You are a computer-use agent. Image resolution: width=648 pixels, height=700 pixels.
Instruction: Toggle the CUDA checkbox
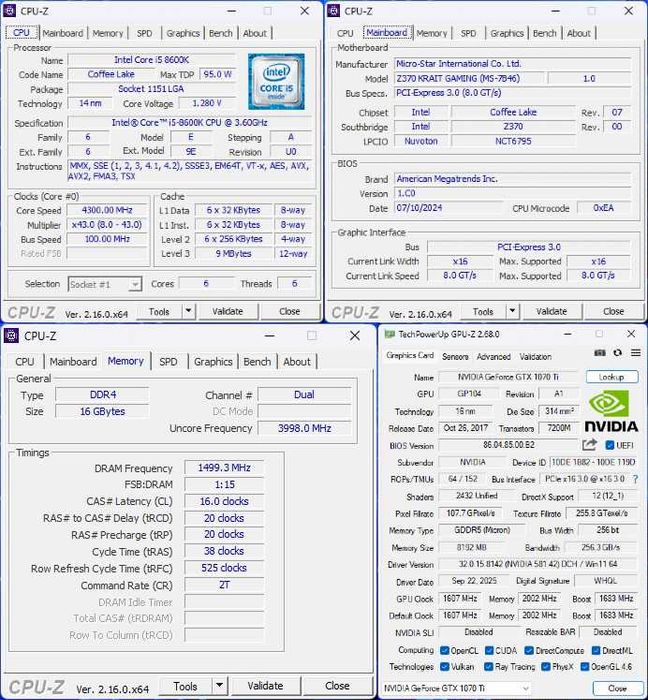489,650
